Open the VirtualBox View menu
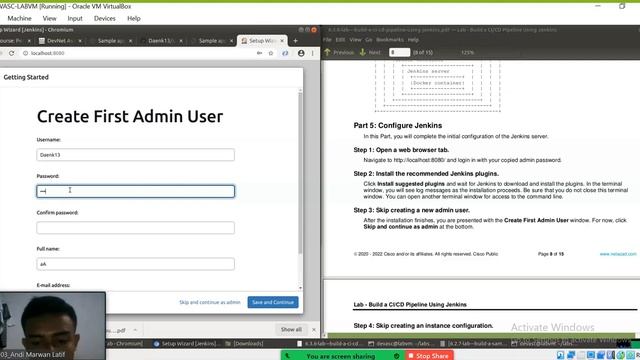This screenshot has width=640, height=360. coord(49,18)
